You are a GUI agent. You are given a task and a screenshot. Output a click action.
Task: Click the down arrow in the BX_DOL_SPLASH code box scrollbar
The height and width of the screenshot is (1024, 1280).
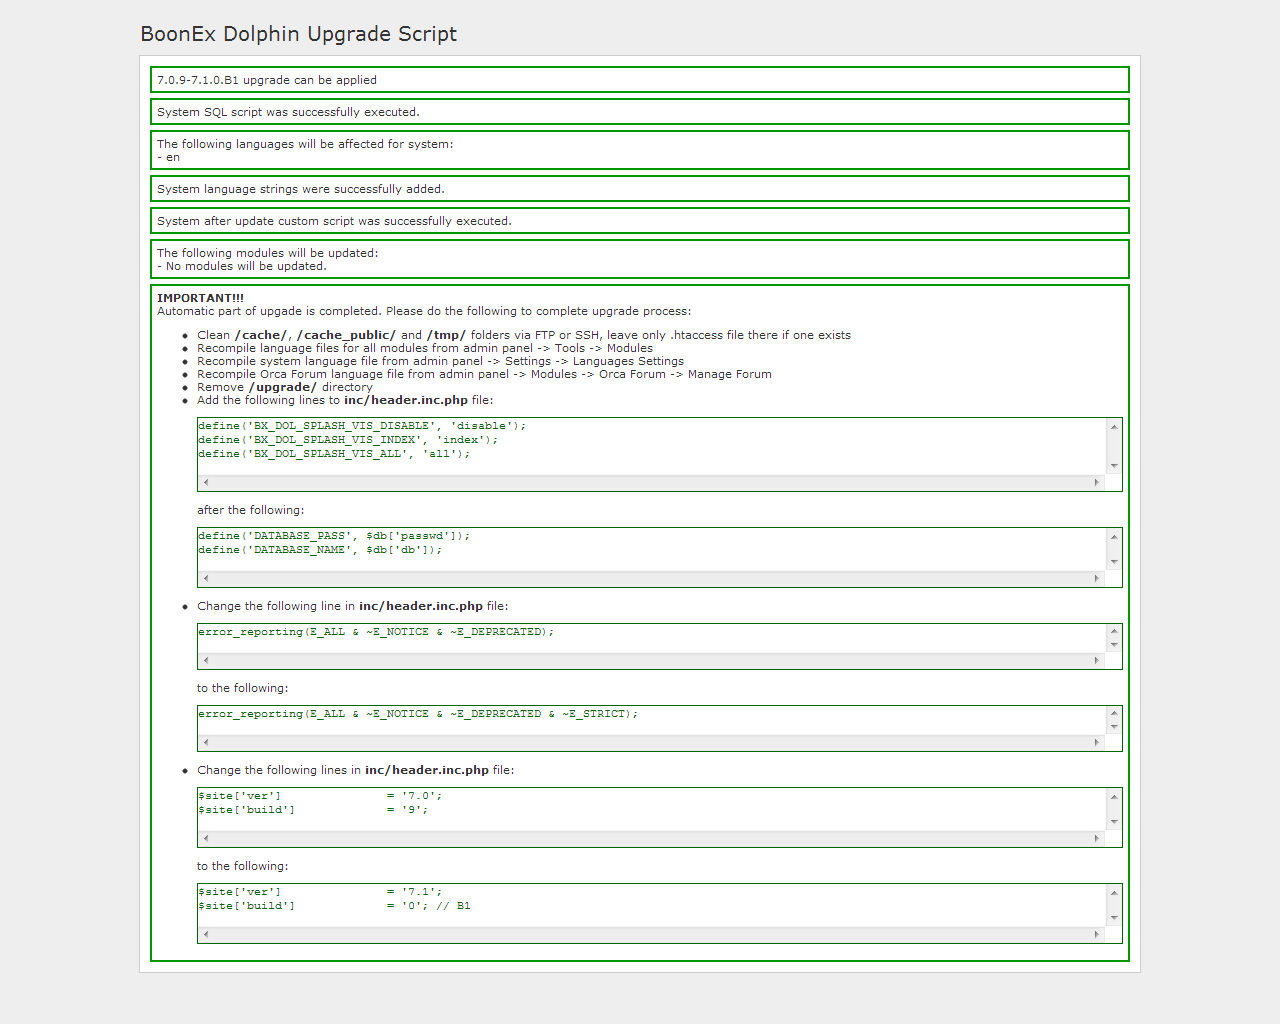coord(1114,466)
